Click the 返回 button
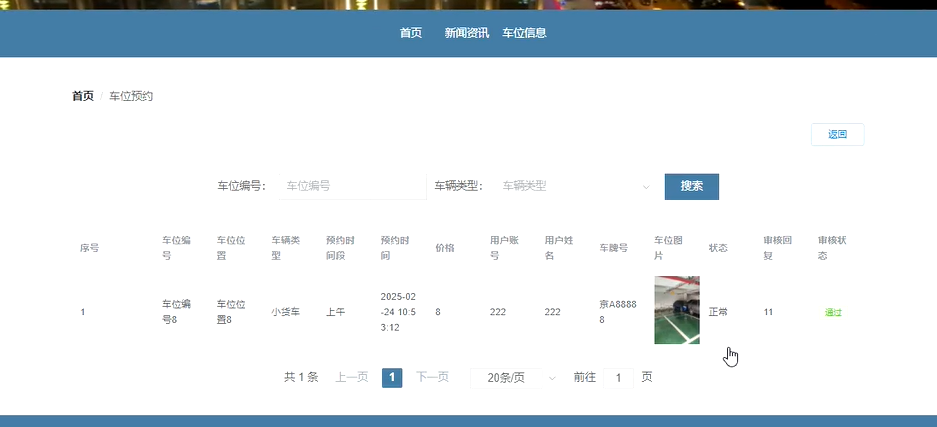 click(837, 134)
